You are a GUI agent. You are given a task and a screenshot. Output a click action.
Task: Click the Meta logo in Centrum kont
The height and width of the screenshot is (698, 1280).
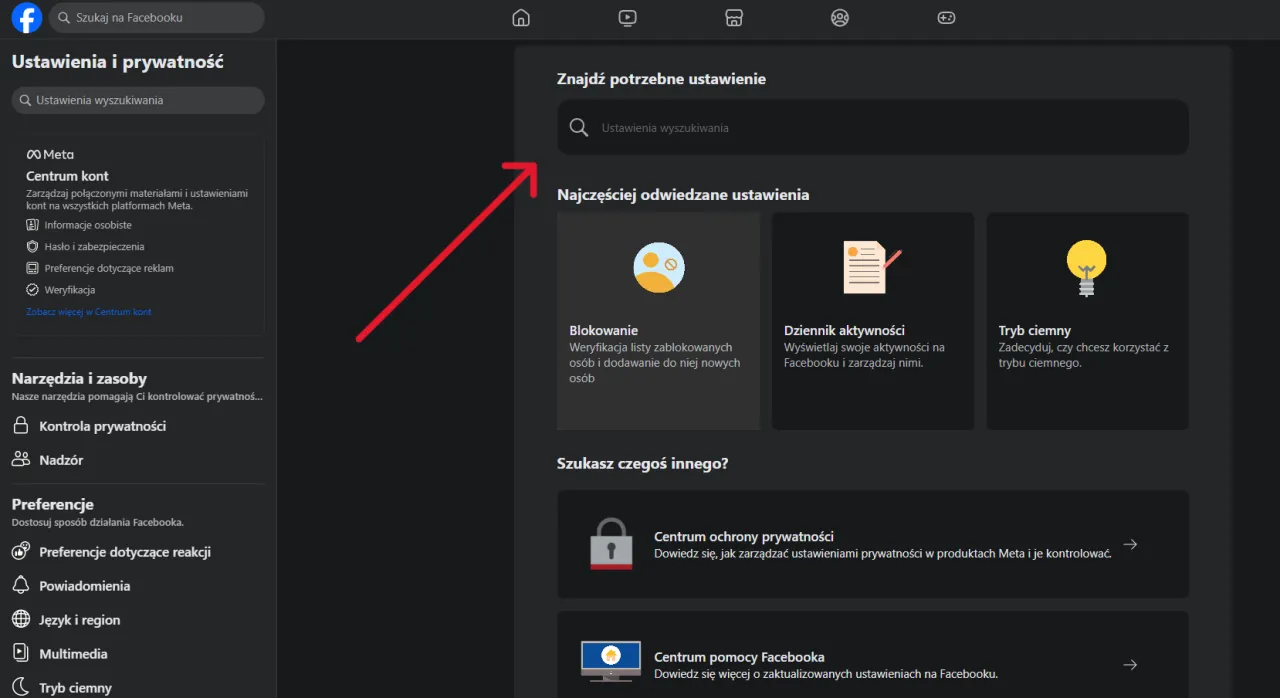(50, 155)
